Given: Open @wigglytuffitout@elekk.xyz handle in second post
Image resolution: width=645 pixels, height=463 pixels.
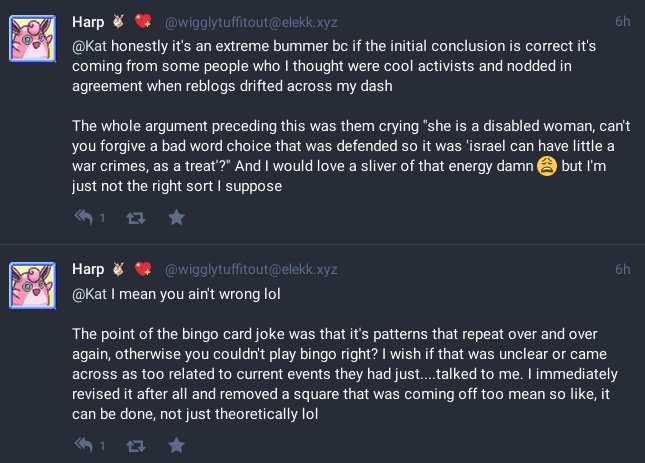Looking at the screenshot, I should tap(251, 269).
